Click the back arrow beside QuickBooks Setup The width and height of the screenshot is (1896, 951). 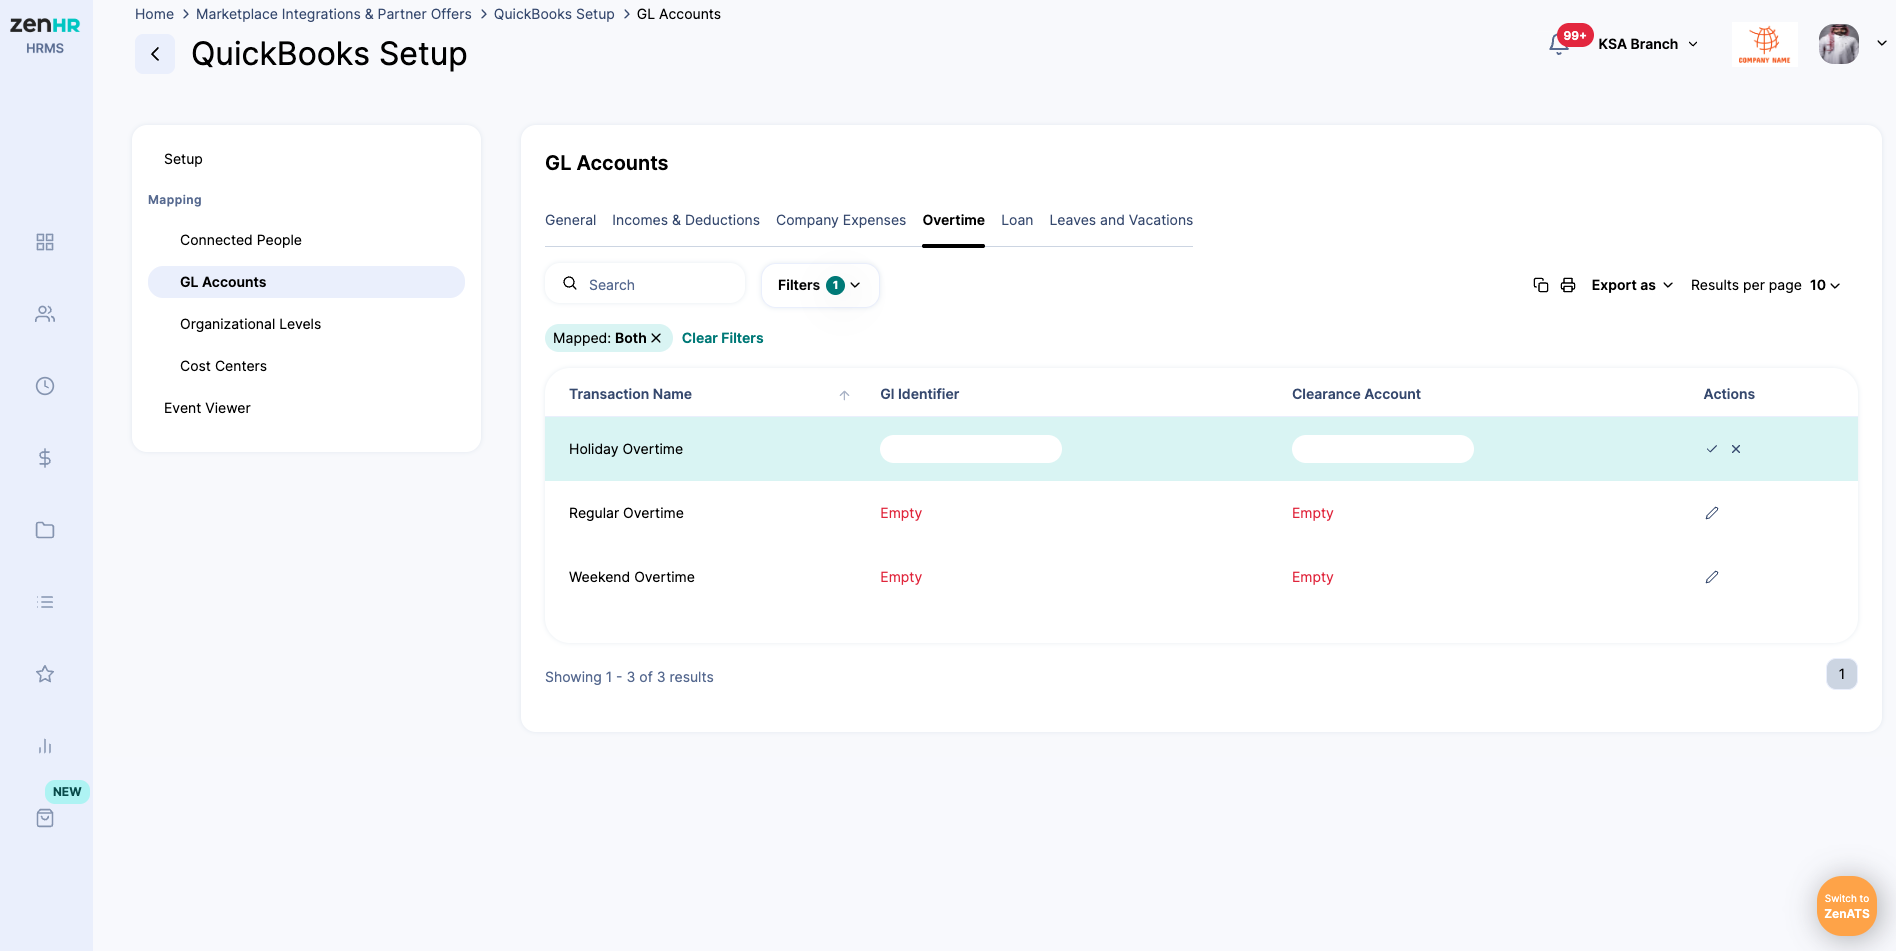click(155, 54)
